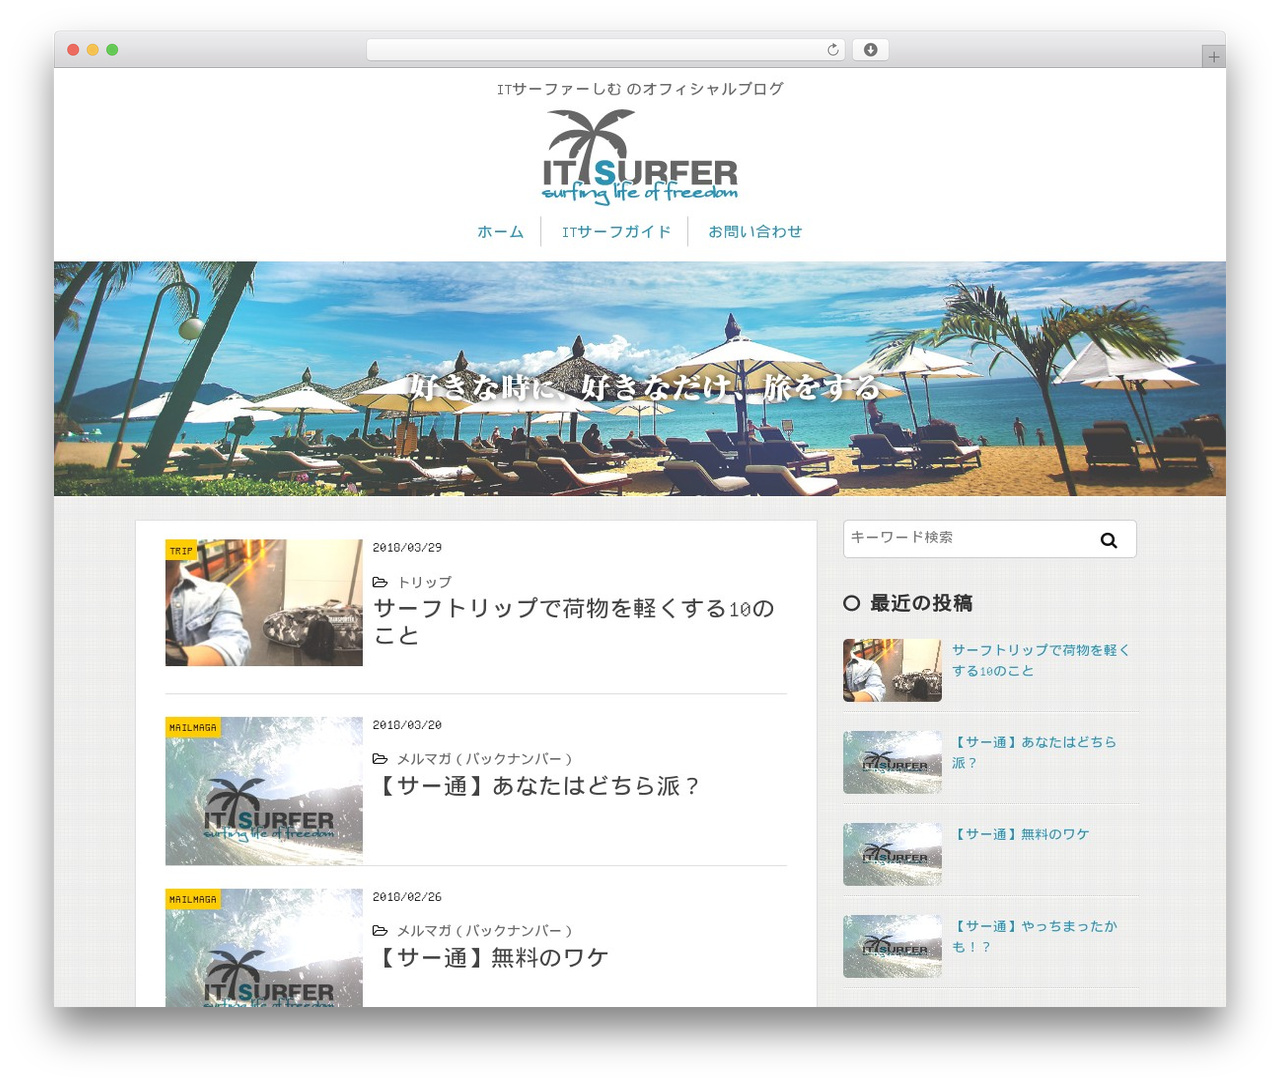The image size is (1280, 1084).
Task: Click MAILMAGA tag on あなたはどちら派 post
Action: point(193,727)
